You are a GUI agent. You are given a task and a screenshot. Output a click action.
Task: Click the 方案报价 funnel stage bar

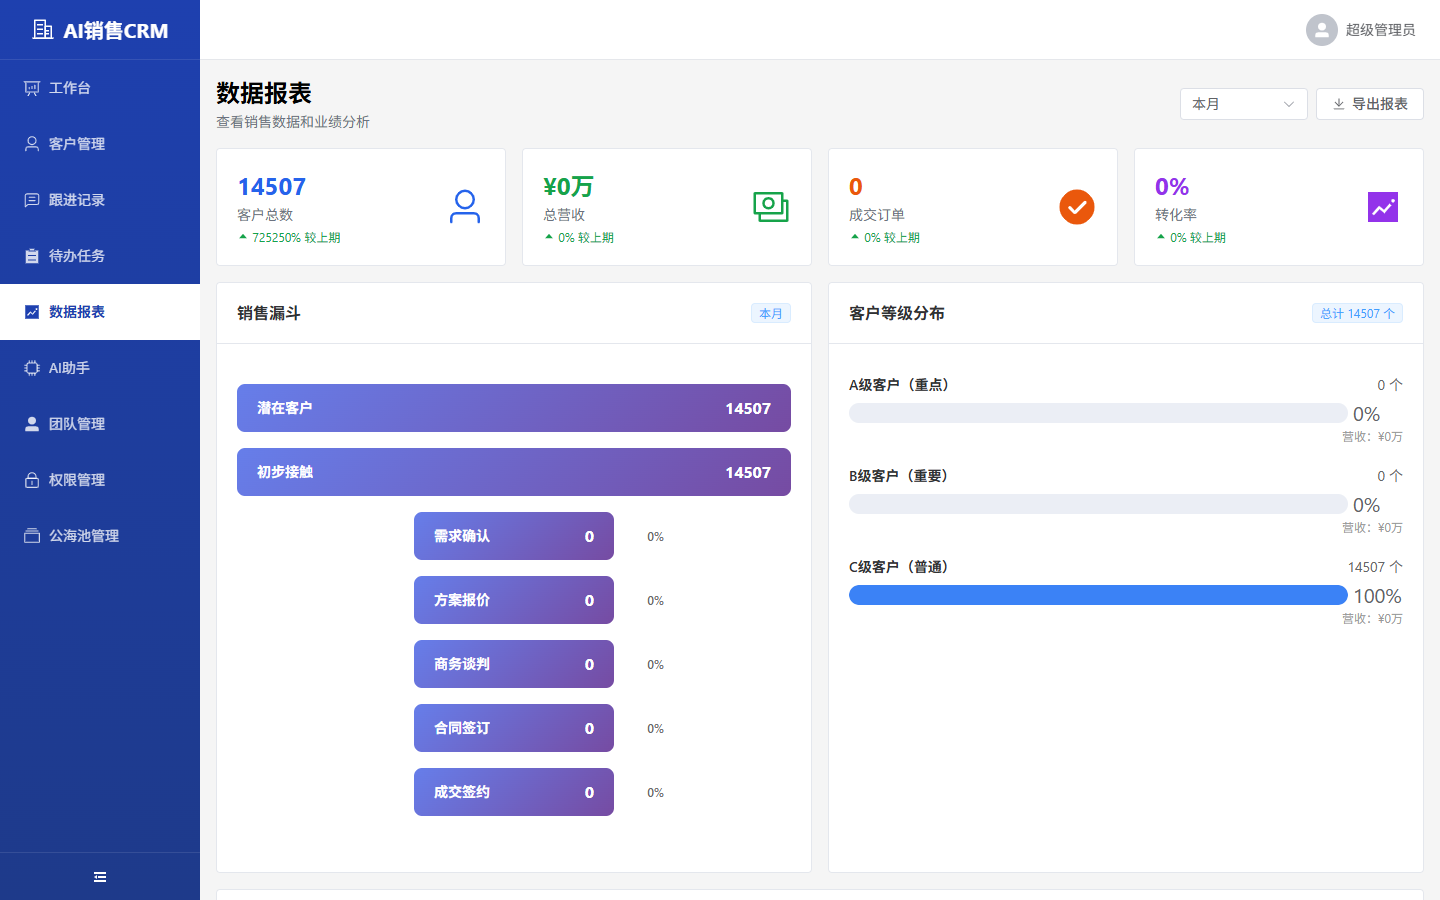514,600
